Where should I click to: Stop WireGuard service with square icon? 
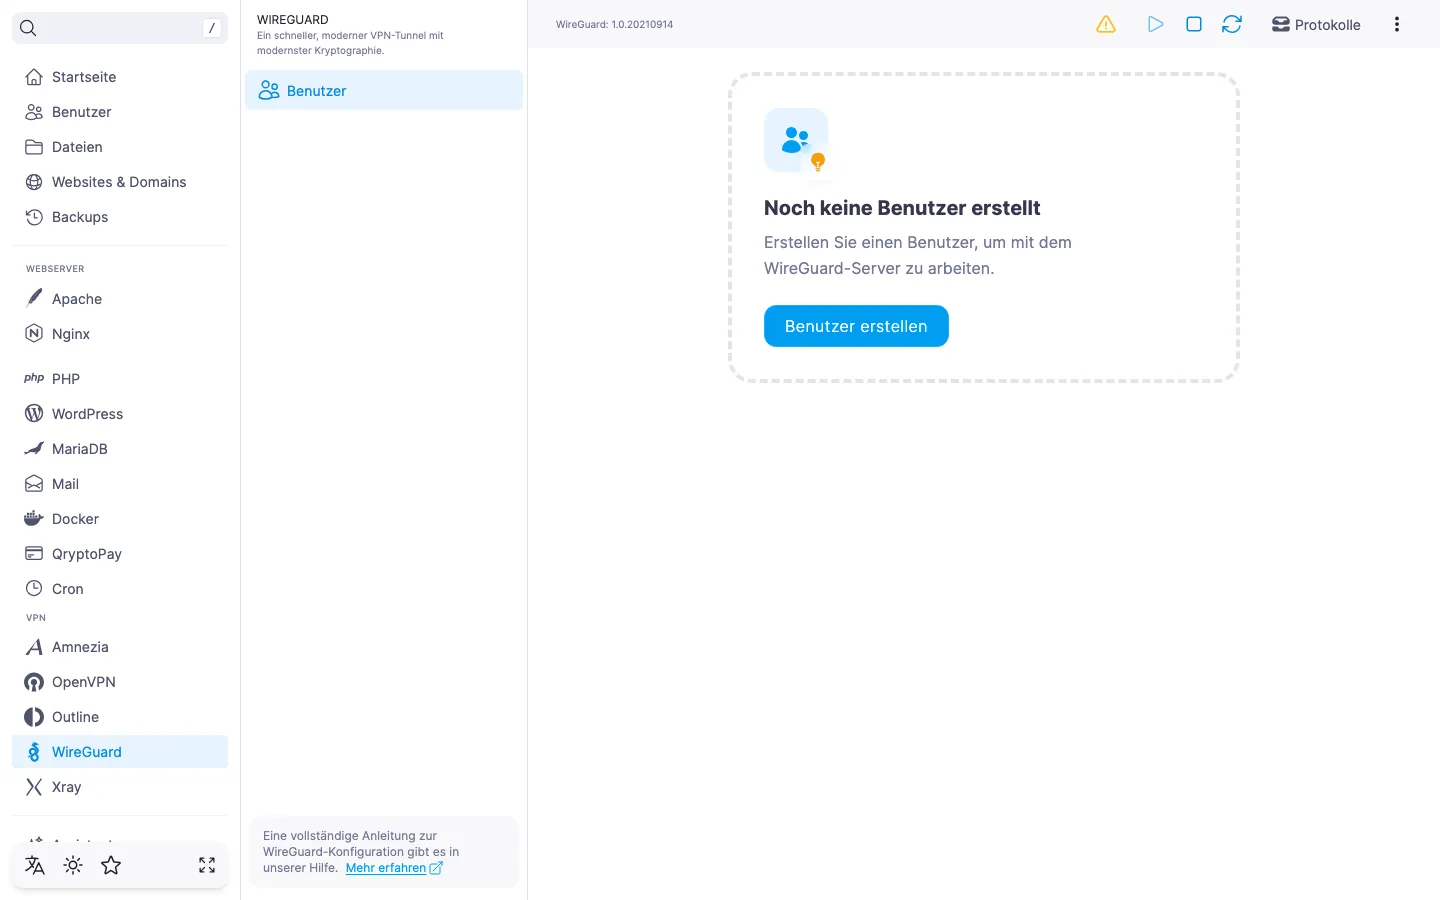pyautogui.click(x=1194, y=24)
